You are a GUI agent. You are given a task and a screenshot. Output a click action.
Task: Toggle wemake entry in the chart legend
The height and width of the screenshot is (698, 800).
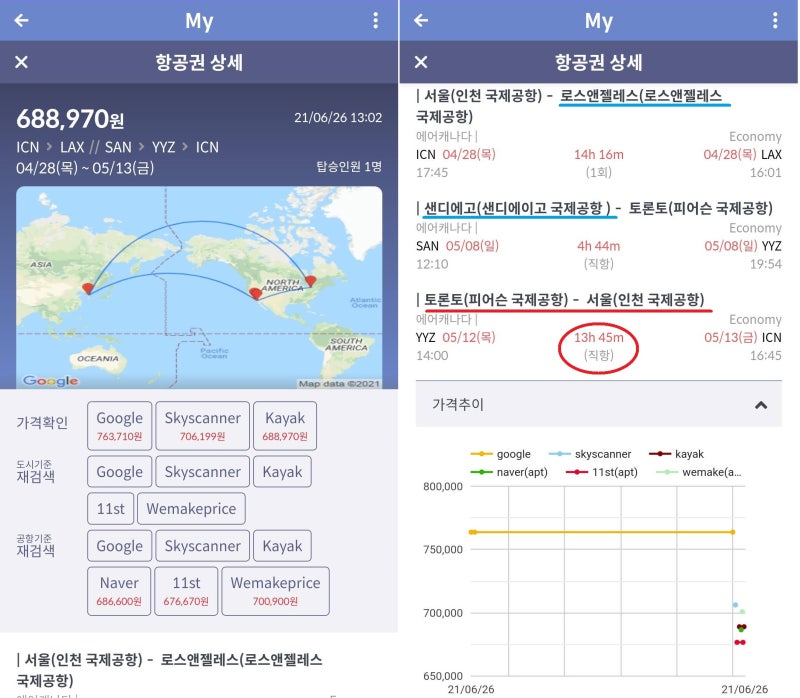pos(707,471)
